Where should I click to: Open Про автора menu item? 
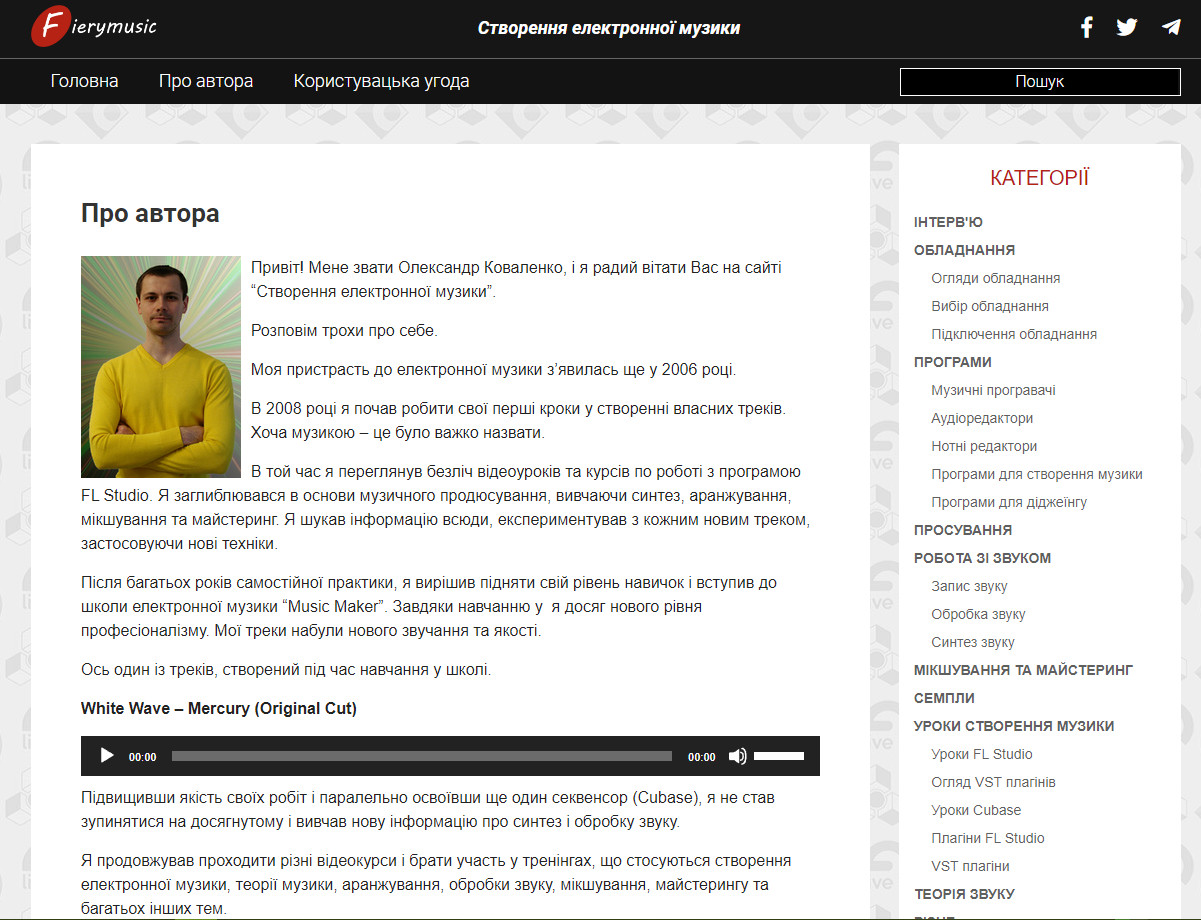[206, 81]
